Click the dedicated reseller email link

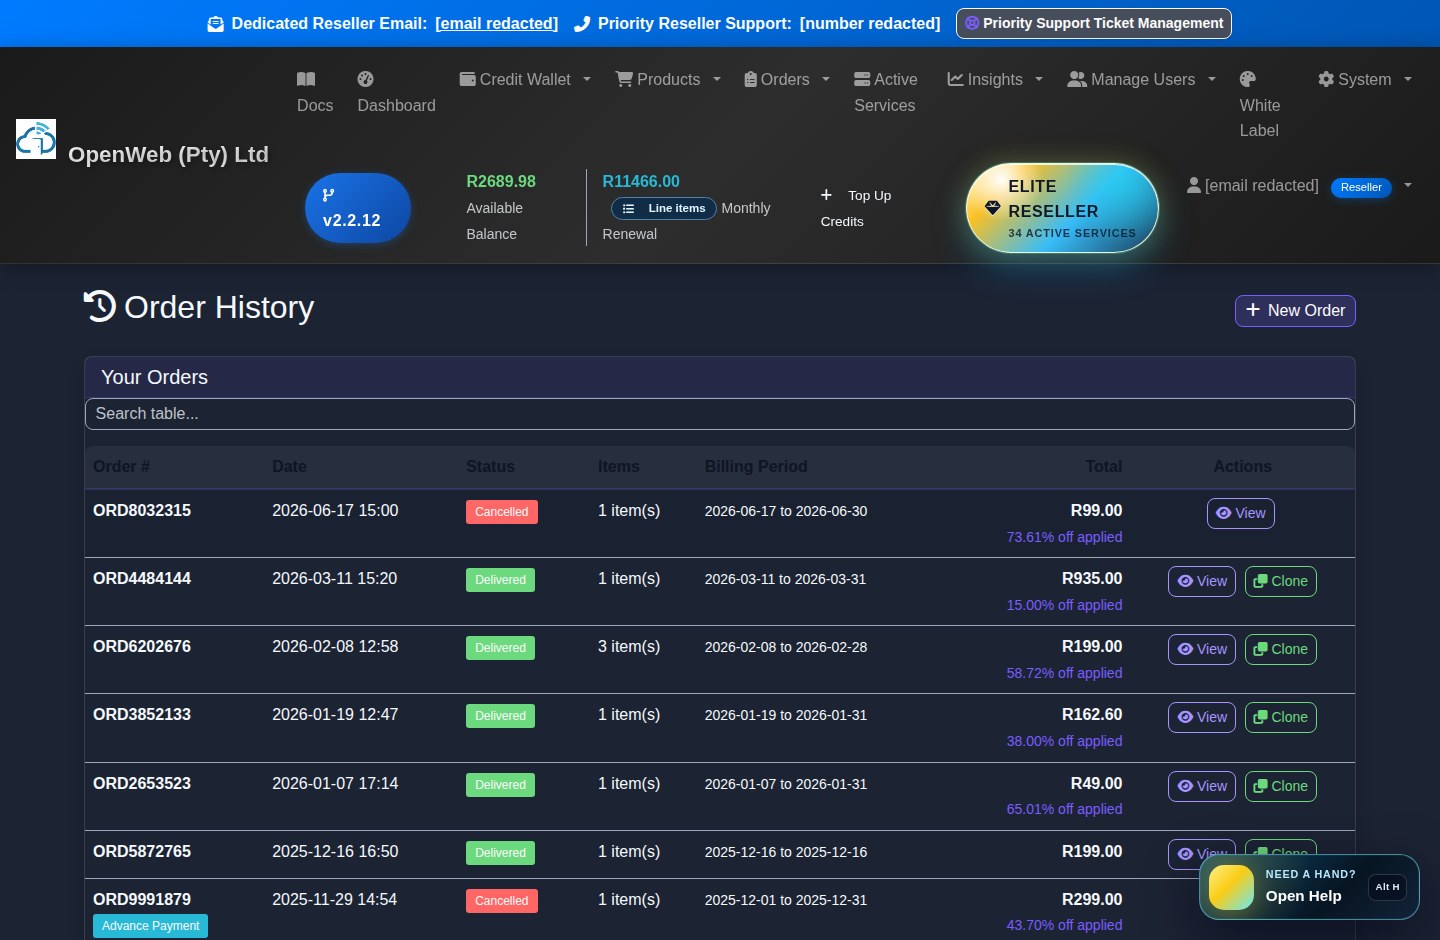(496, 23)
